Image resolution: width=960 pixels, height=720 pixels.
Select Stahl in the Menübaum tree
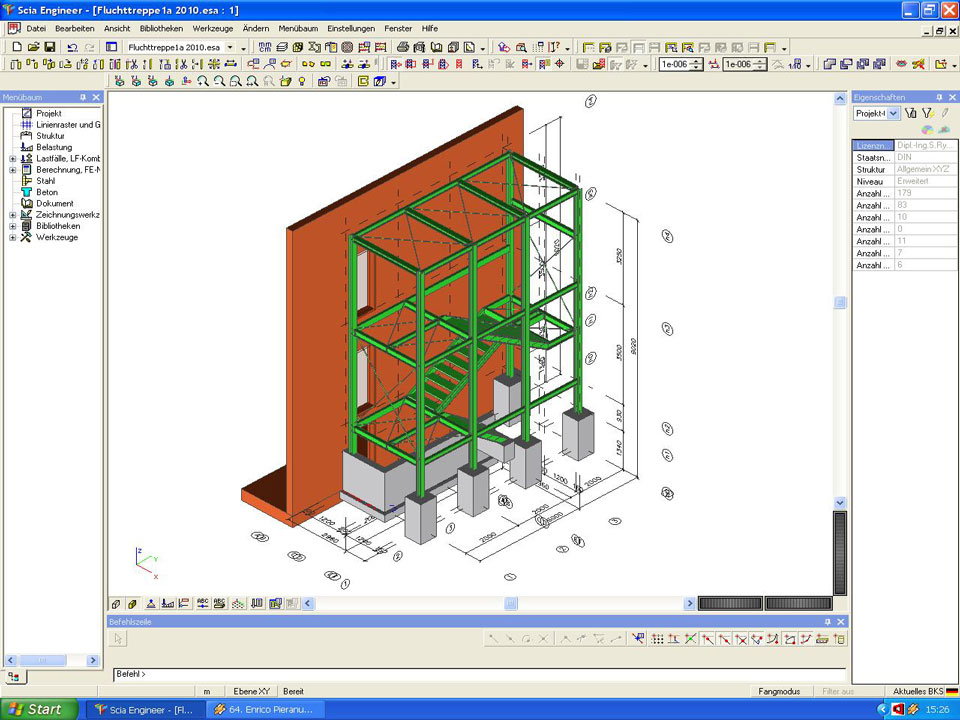pos(46,181)
